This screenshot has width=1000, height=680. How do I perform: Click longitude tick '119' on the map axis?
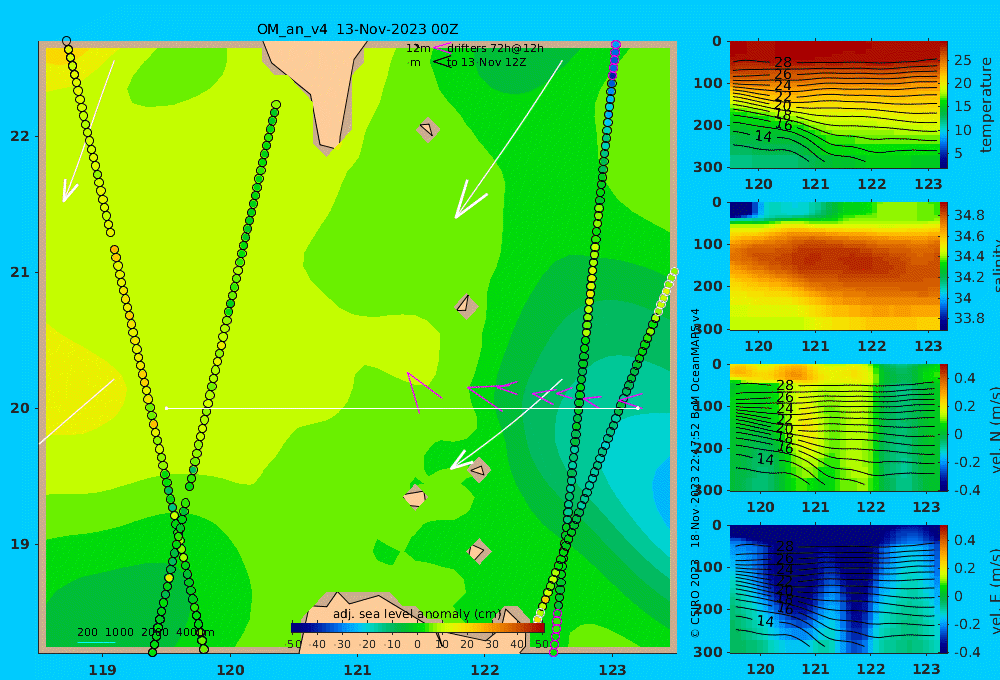pos(102,670)
